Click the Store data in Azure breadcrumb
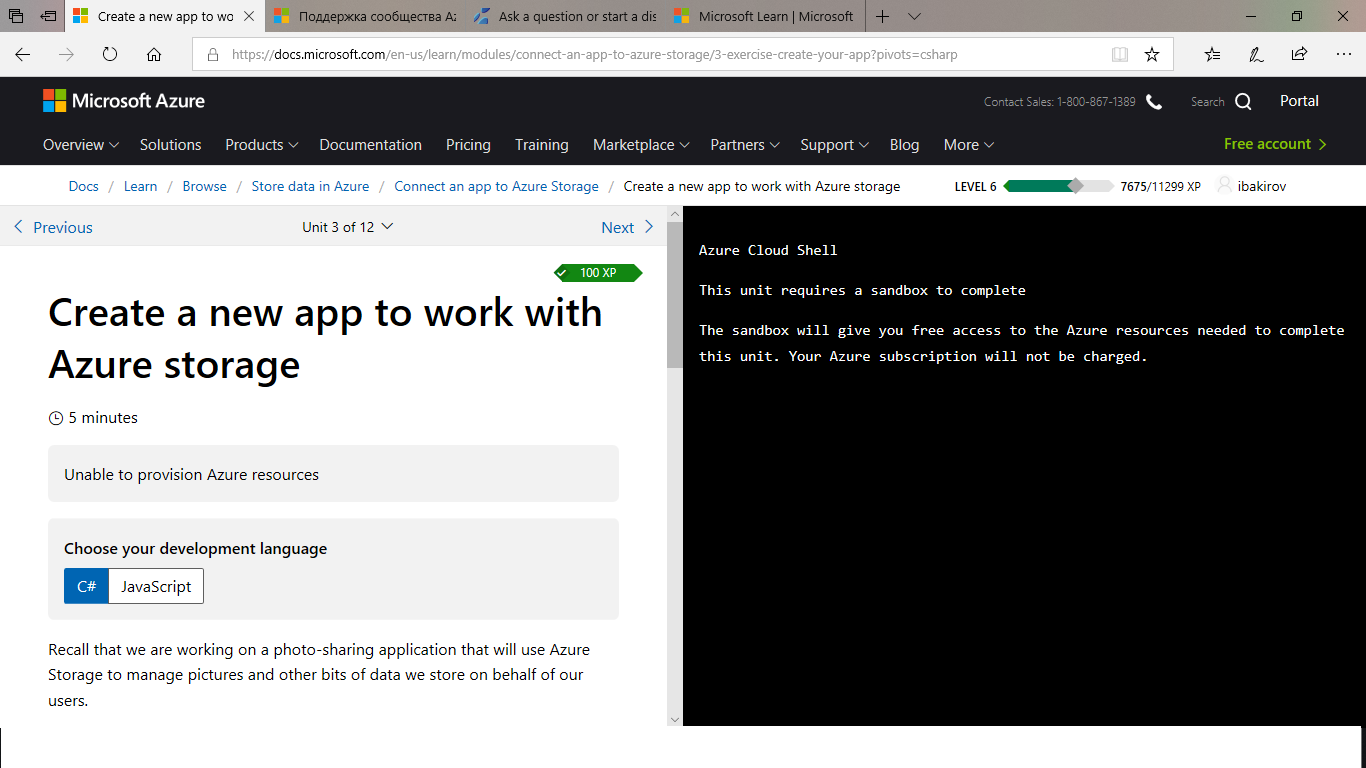1366x768 pixels. pyautogui.click(x=310, y=186)
